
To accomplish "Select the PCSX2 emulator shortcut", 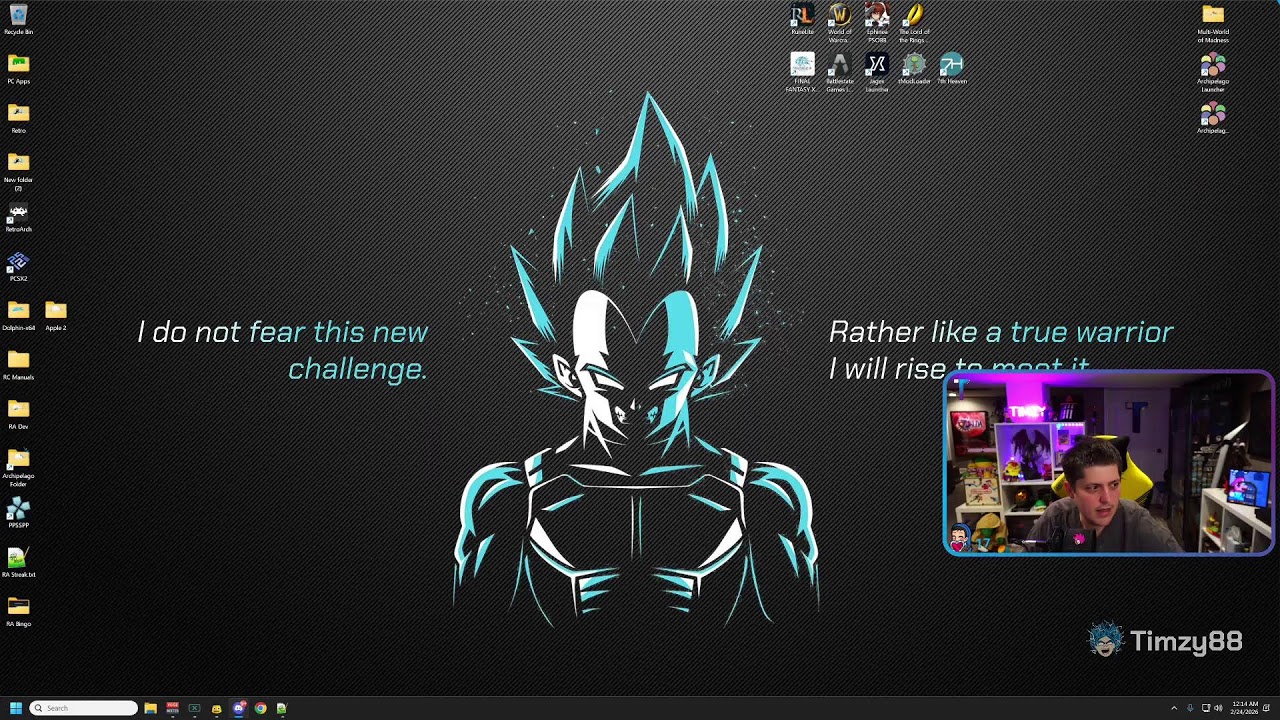I will (18, 266).
